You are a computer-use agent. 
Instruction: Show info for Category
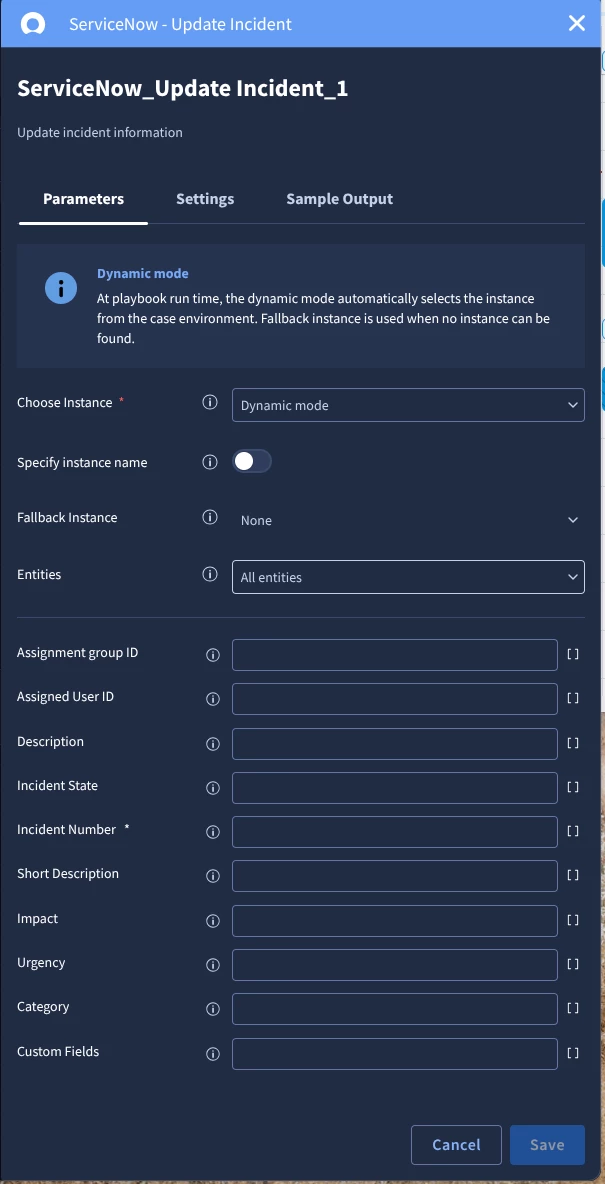coord(213,1009)
